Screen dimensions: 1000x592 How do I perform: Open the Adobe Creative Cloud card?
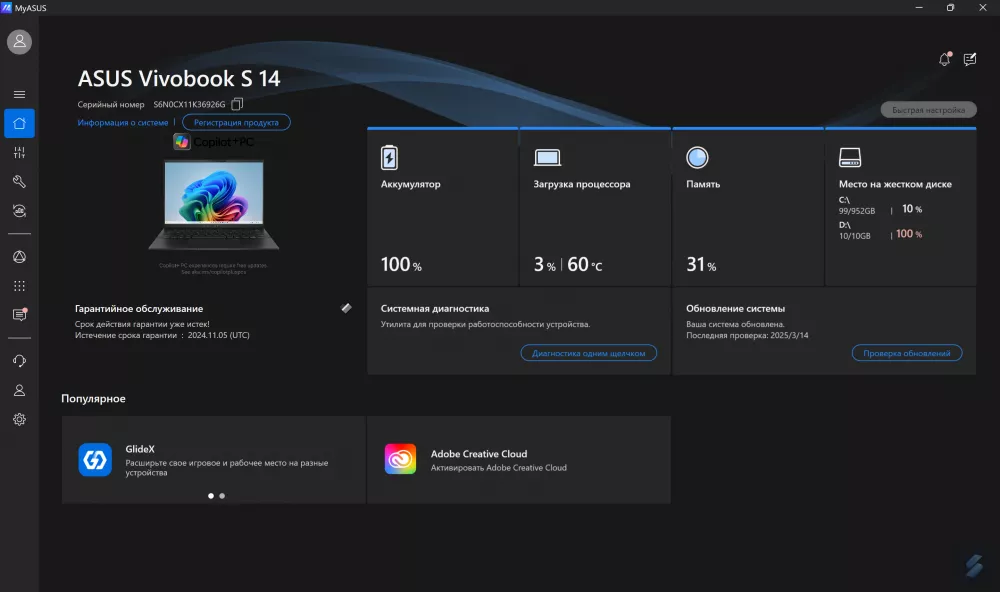pos(518,460)
